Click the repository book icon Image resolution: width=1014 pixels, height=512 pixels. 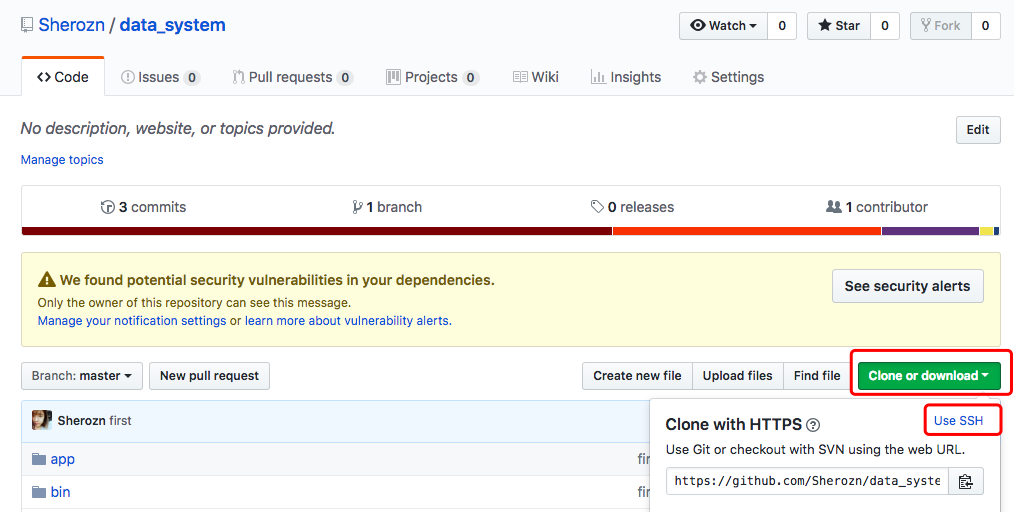(27, 25)
